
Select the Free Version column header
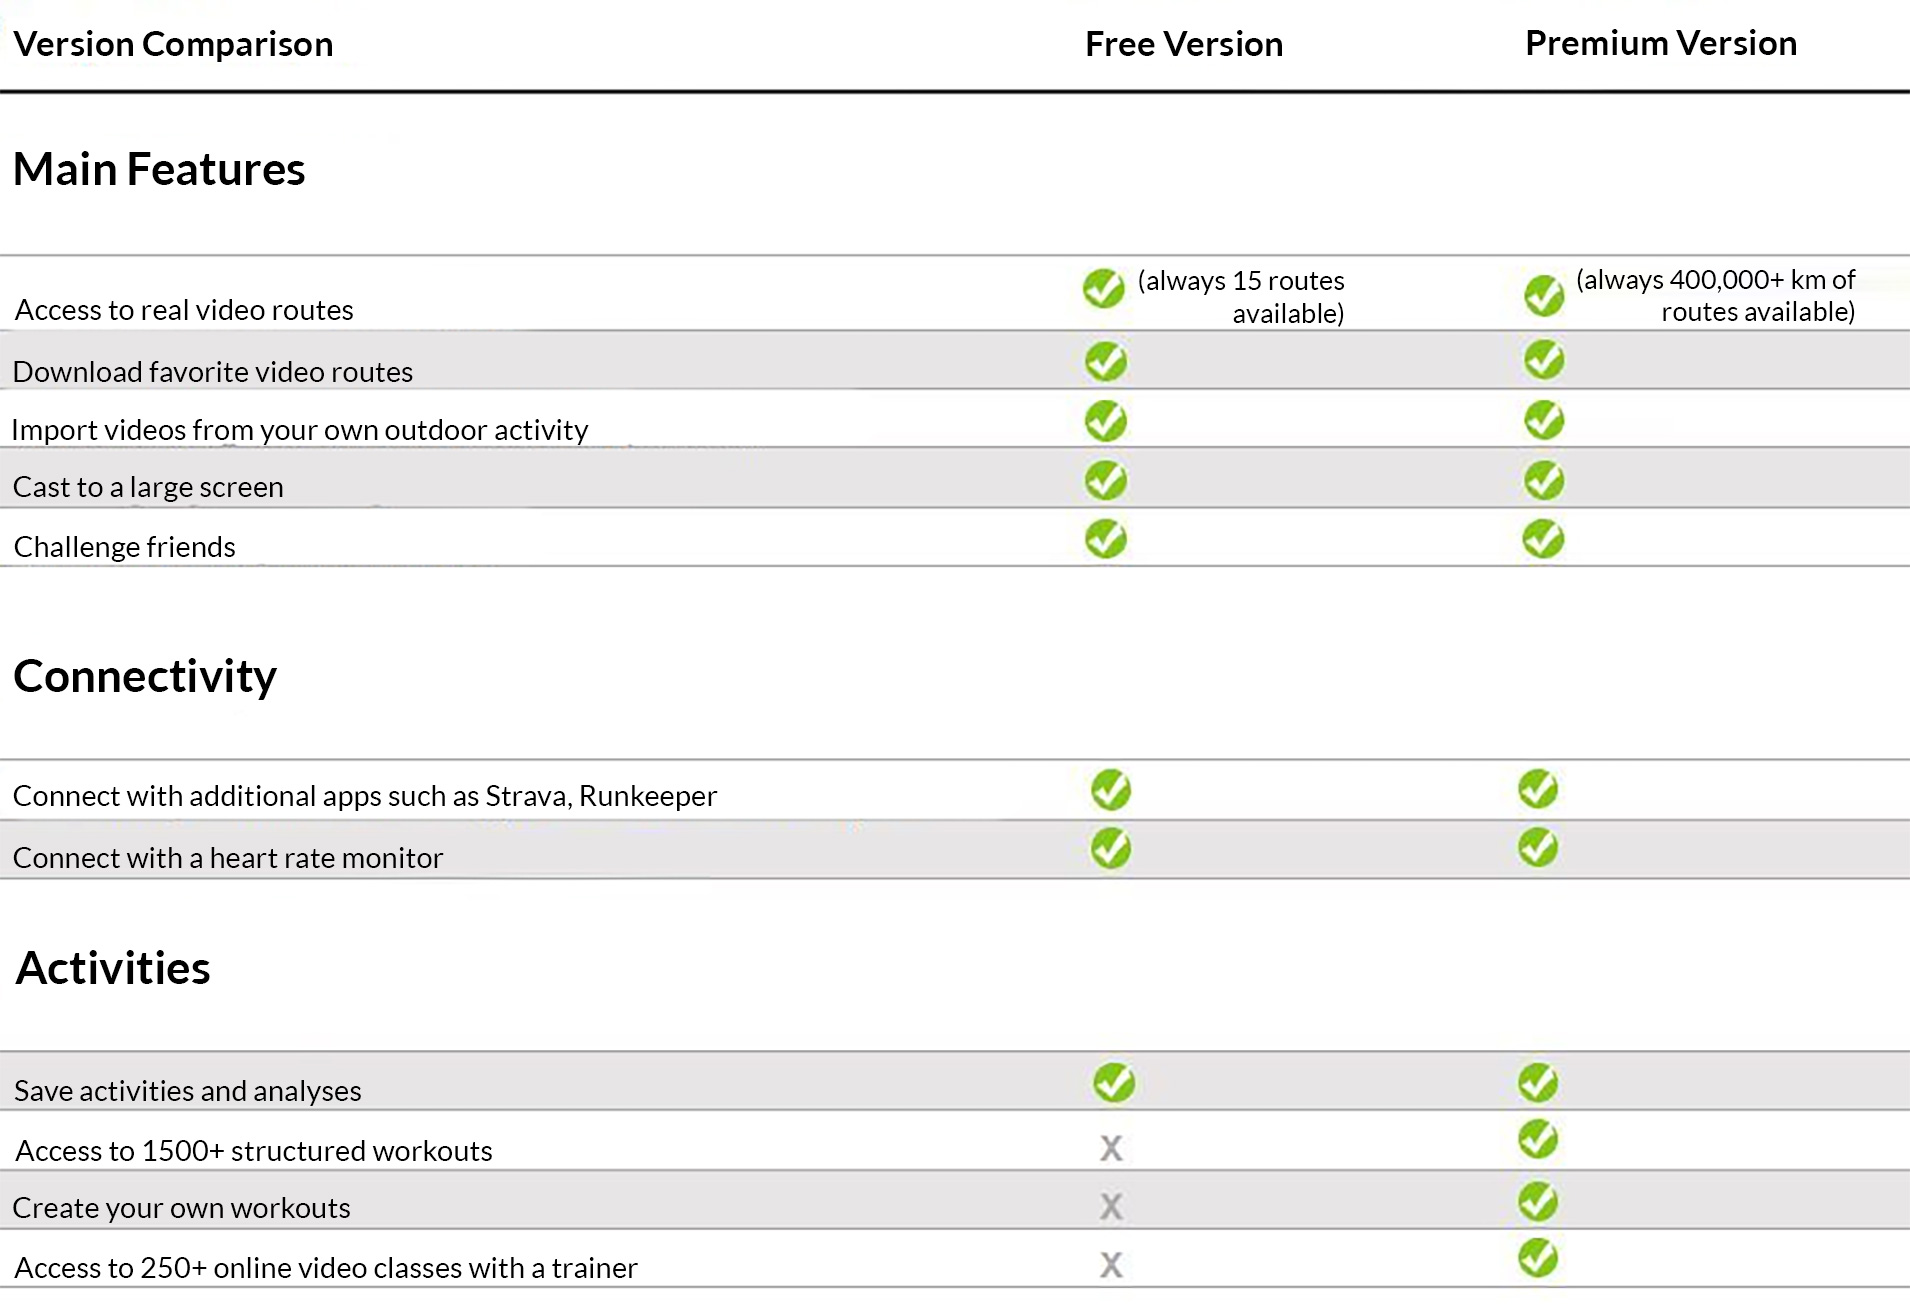point(1184,44)
